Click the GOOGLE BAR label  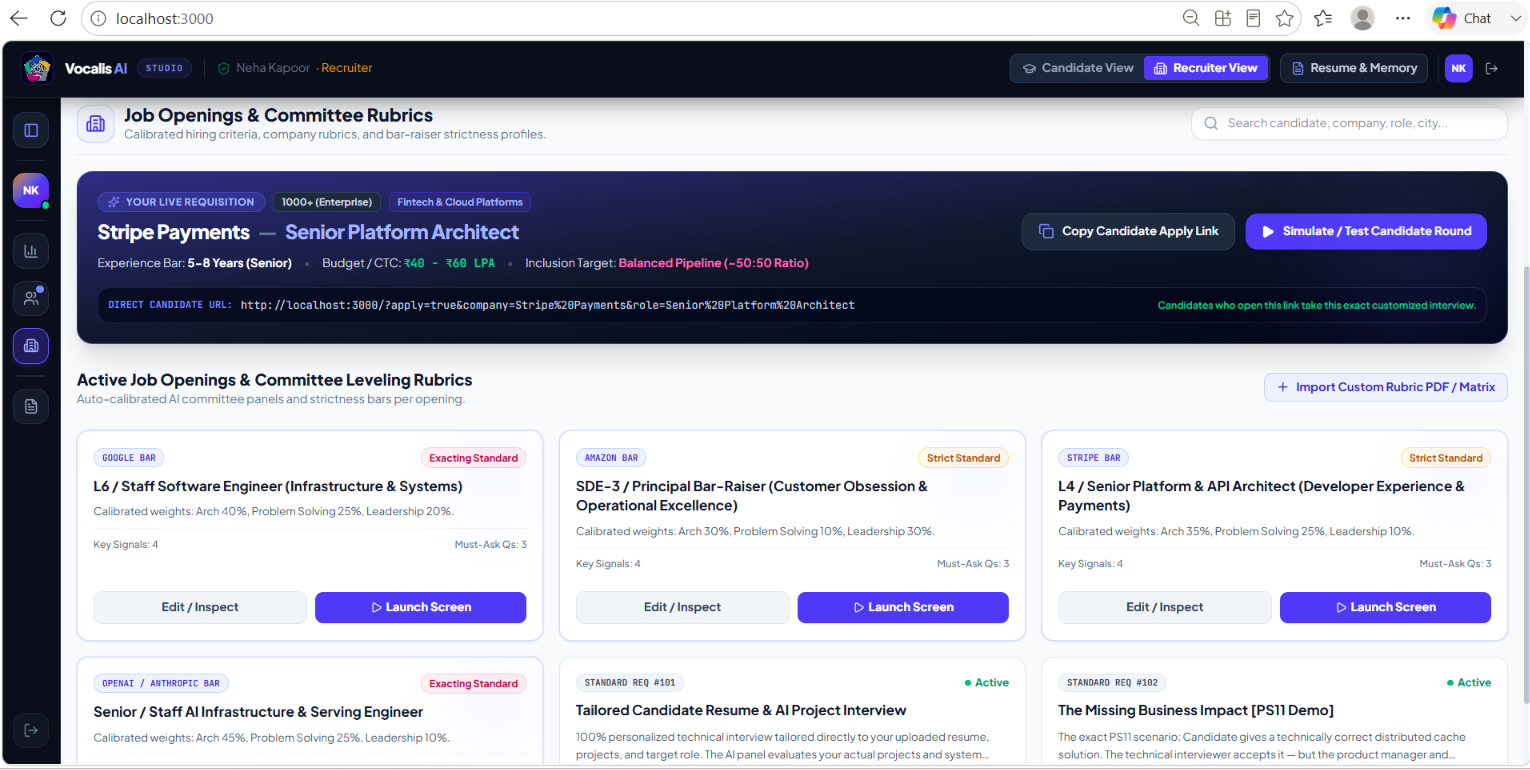point(129,458)
